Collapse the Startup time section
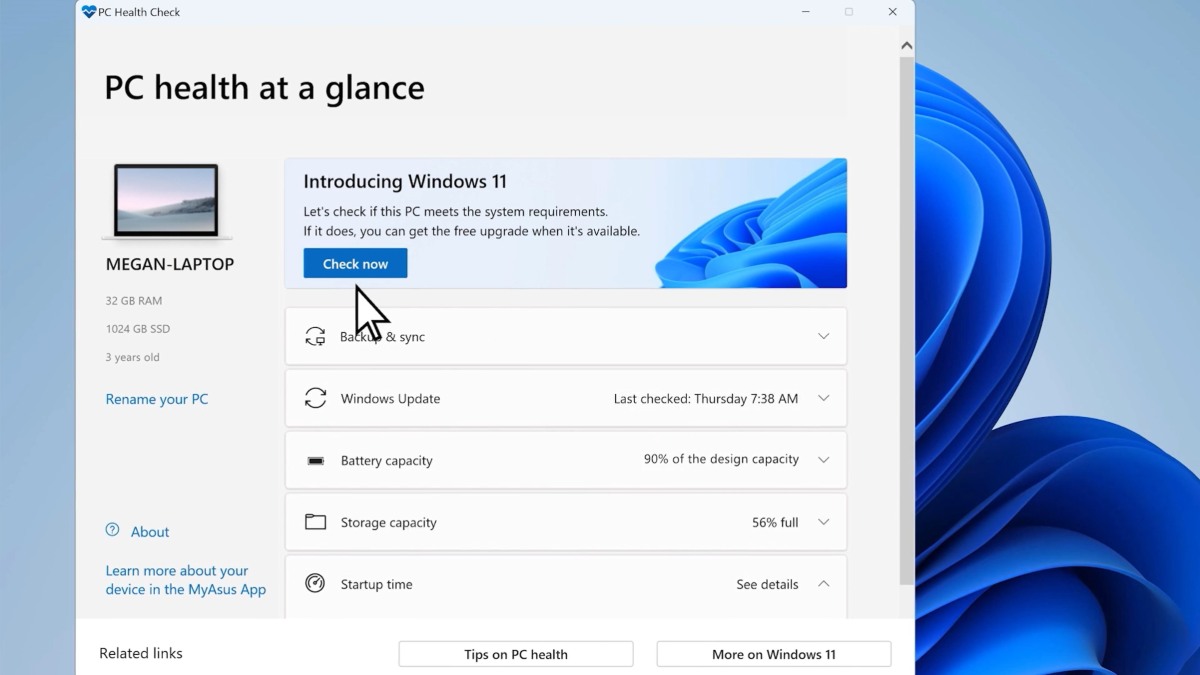1200x675 pixels. (823, 584)
